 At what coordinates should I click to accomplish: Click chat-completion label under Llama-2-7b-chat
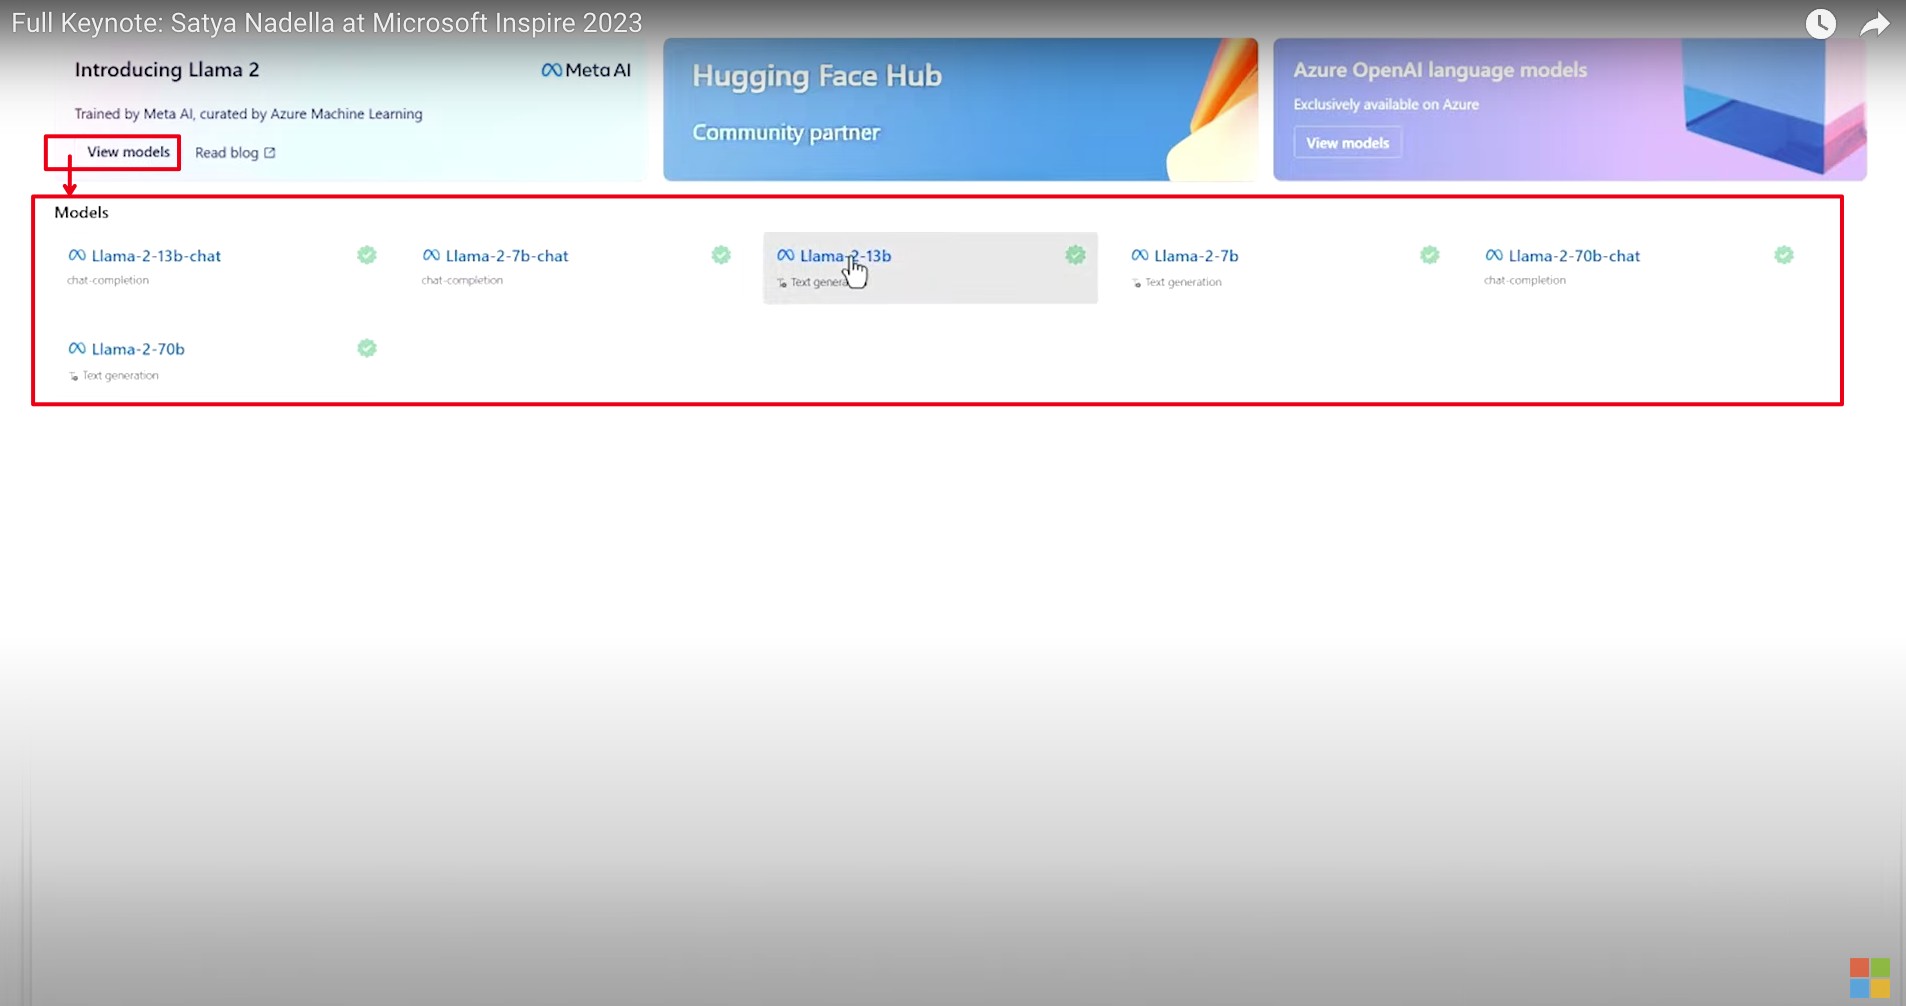coord(462,280)
